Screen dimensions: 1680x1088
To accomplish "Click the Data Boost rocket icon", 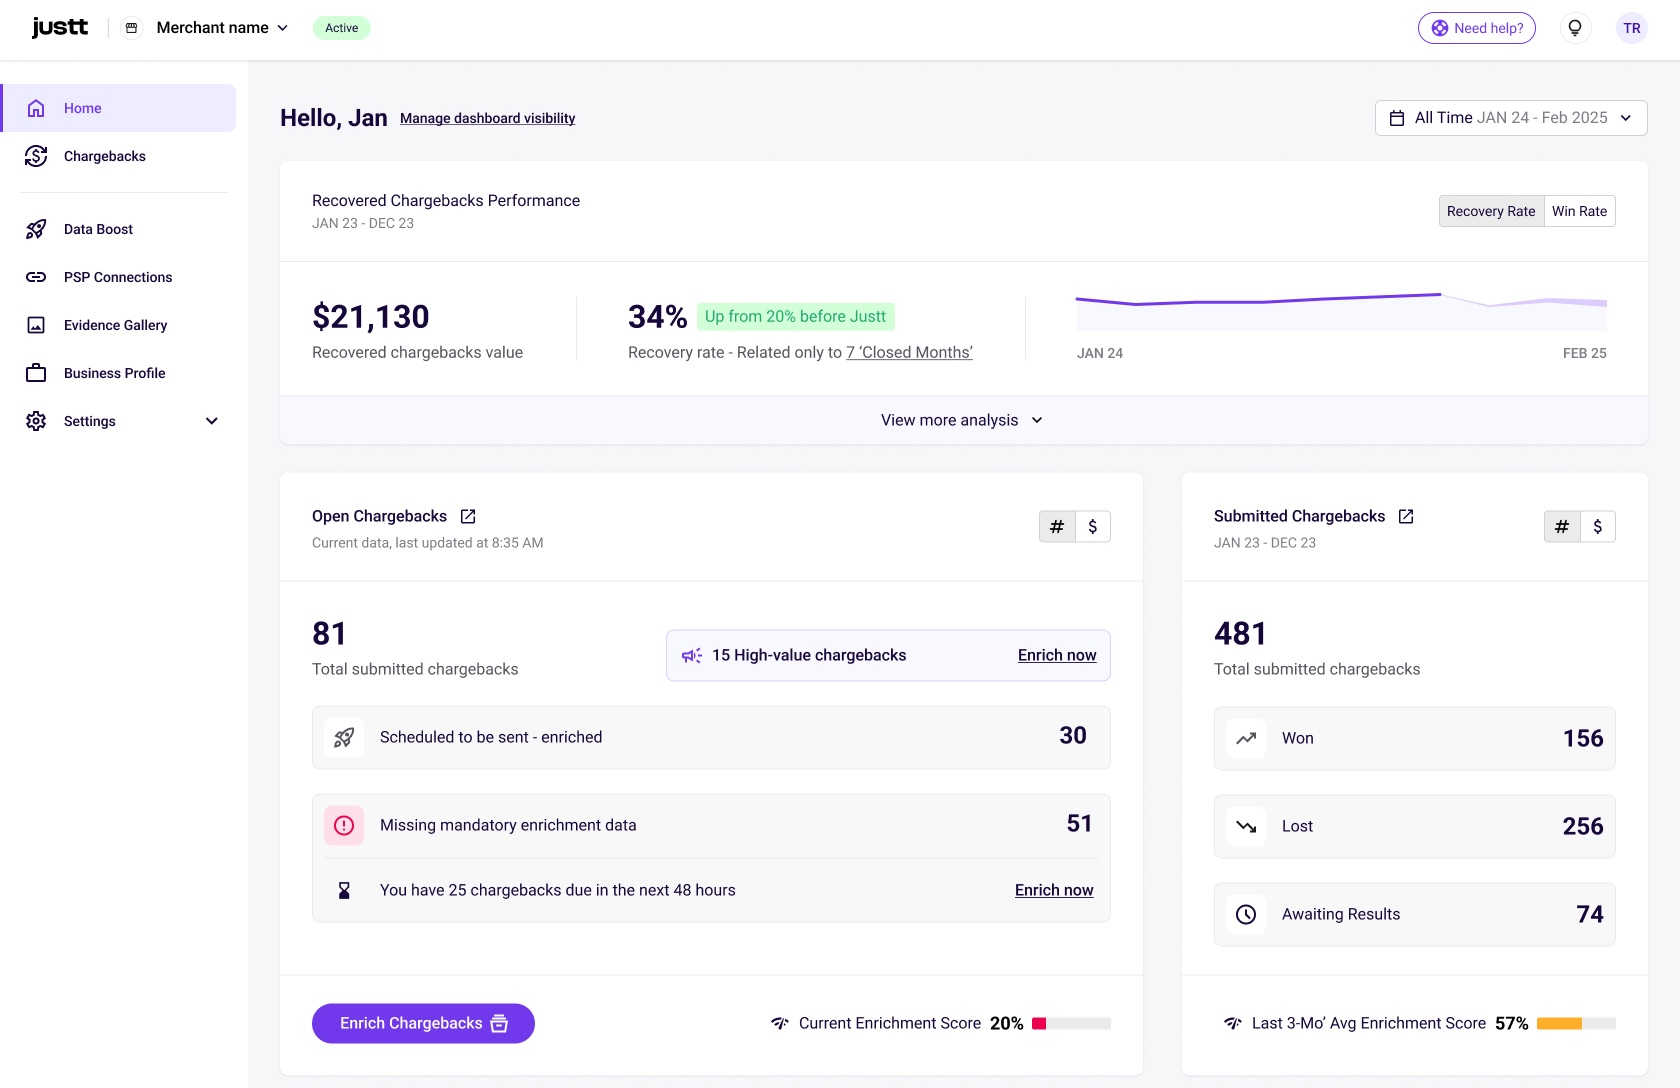I will pos(36,229).
